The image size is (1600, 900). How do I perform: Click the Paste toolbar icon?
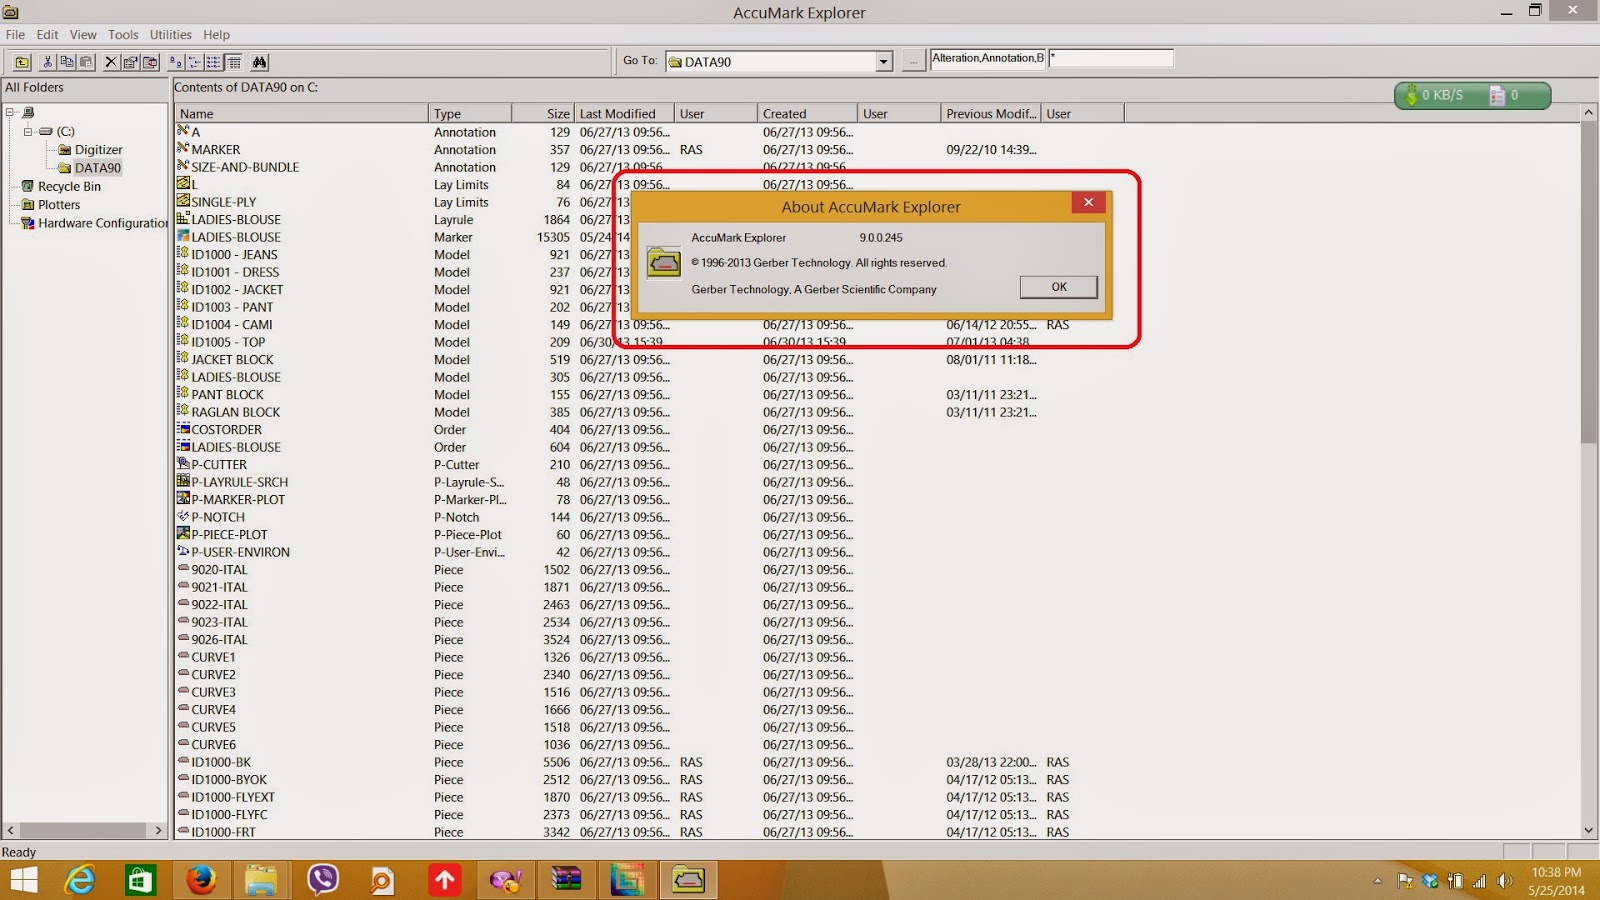pyautogui.click(x=86, y=62)
